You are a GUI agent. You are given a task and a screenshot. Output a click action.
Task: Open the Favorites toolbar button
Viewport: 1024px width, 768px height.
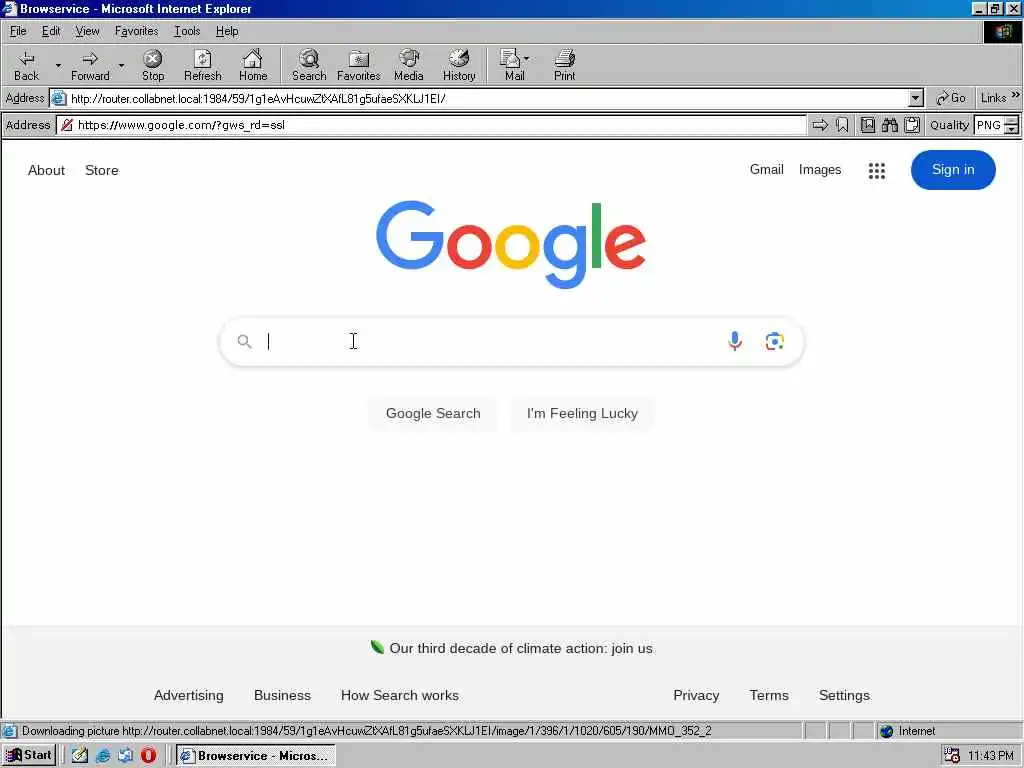[359, 66]
